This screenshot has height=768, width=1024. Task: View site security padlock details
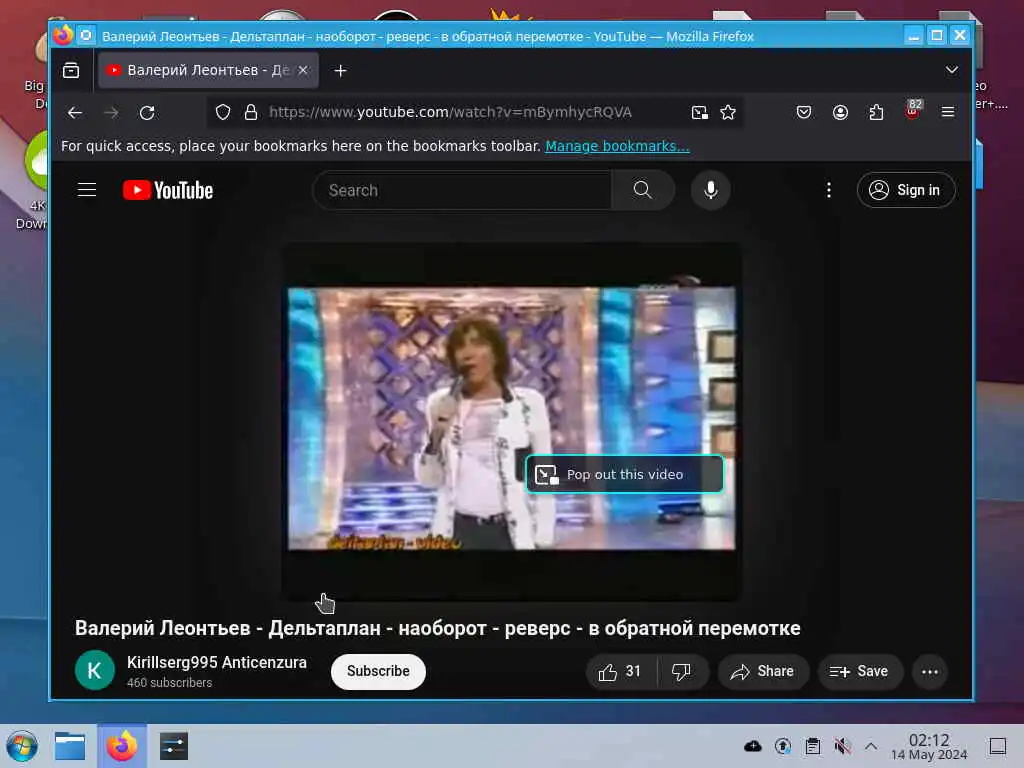click(251, 112)
